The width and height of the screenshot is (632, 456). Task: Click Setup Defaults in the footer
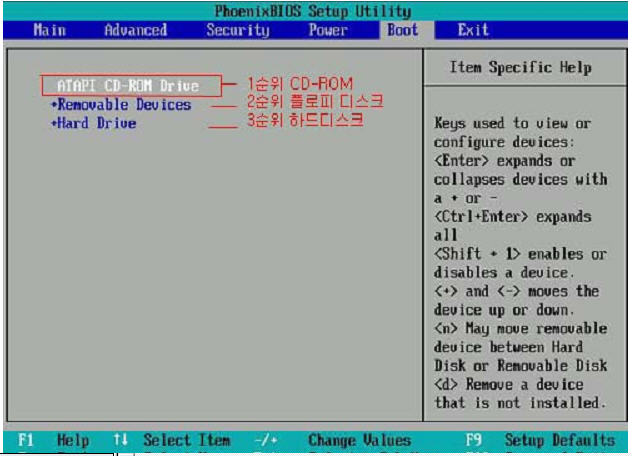[560, 440]
